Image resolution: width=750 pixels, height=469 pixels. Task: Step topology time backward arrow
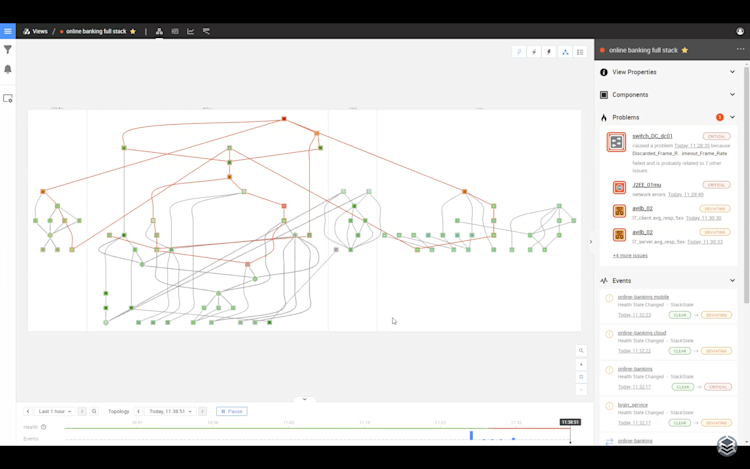[138, 411]
